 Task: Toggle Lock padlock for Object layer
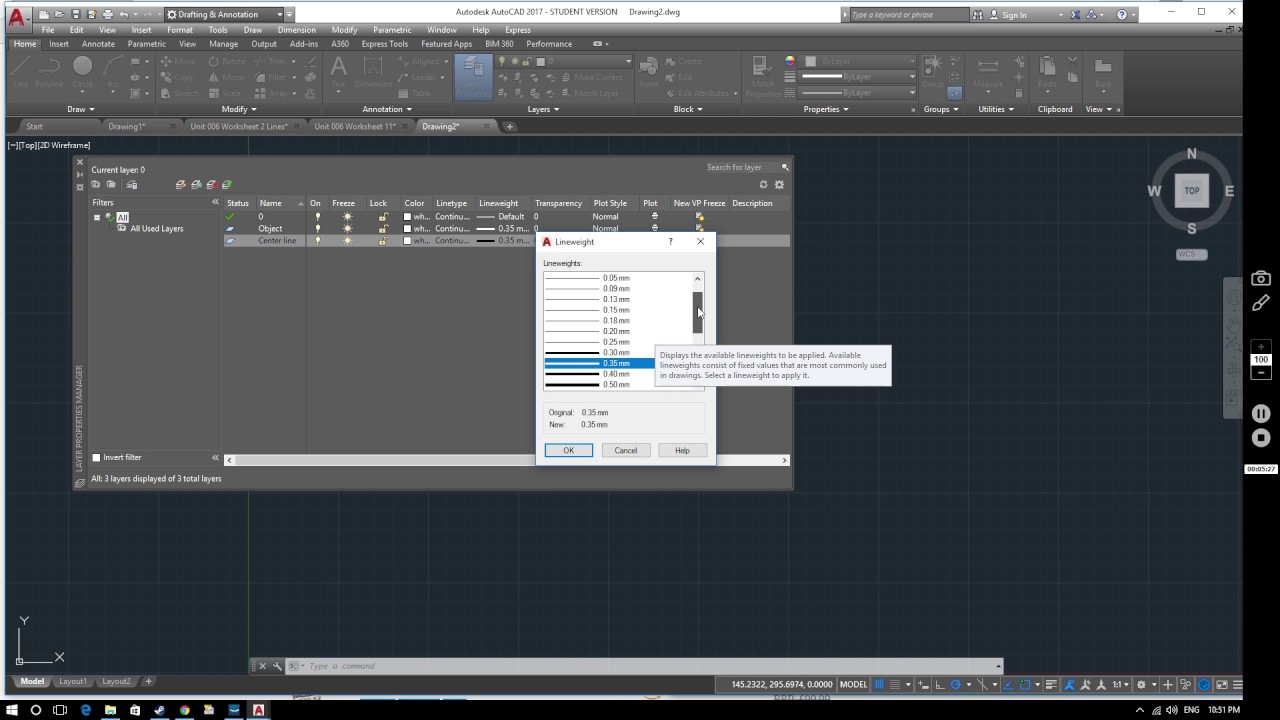point(383,228)
